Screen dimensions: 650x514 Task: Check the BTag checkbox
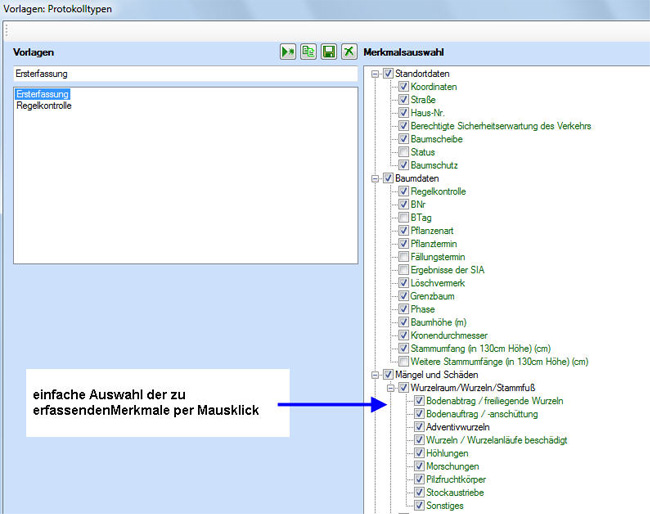(402, 217)
